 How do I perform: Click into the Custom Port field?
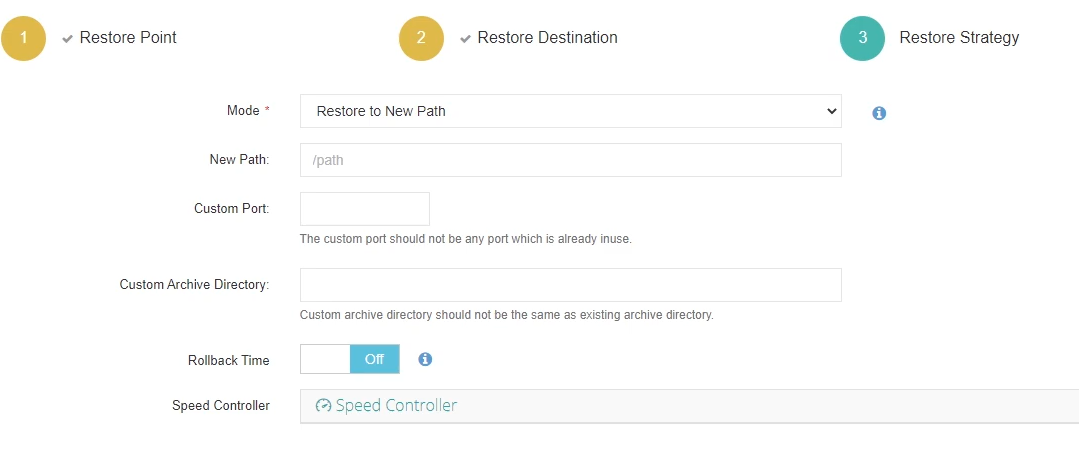pyautogui.click(x=365, y=209)
